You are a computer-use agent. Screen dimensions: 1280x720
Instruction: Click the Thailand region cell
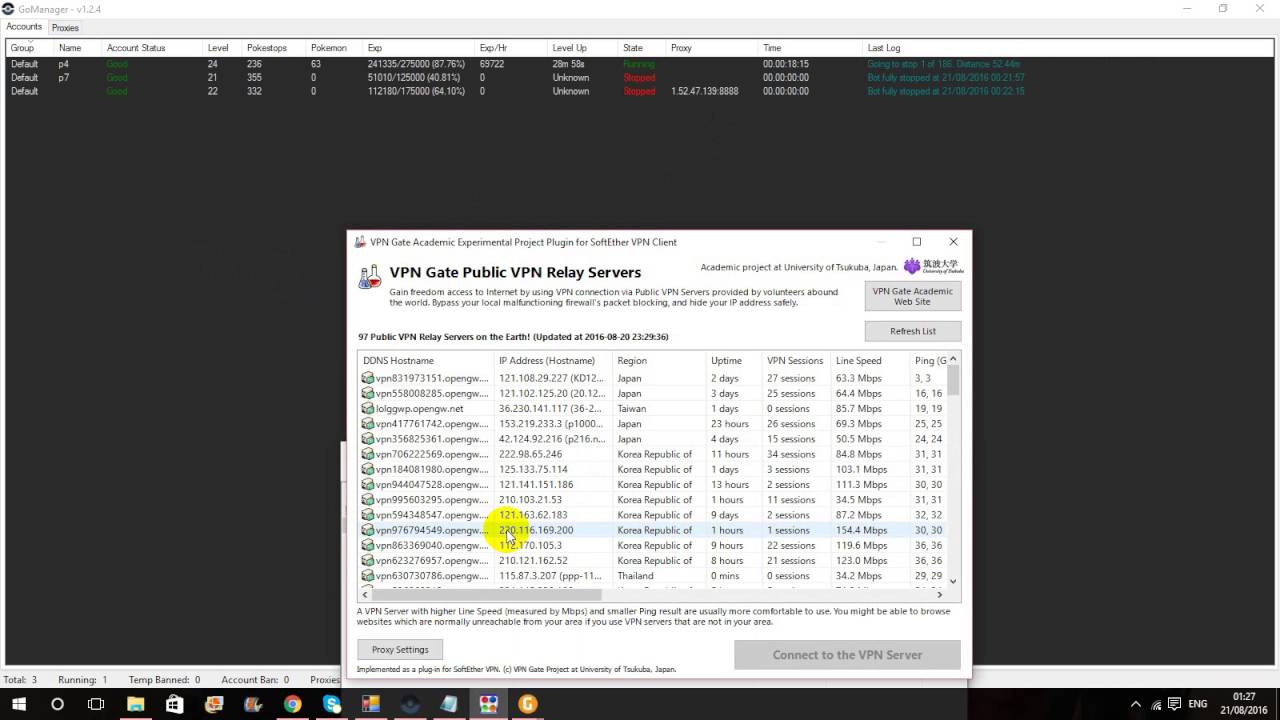tap(636, 576)
